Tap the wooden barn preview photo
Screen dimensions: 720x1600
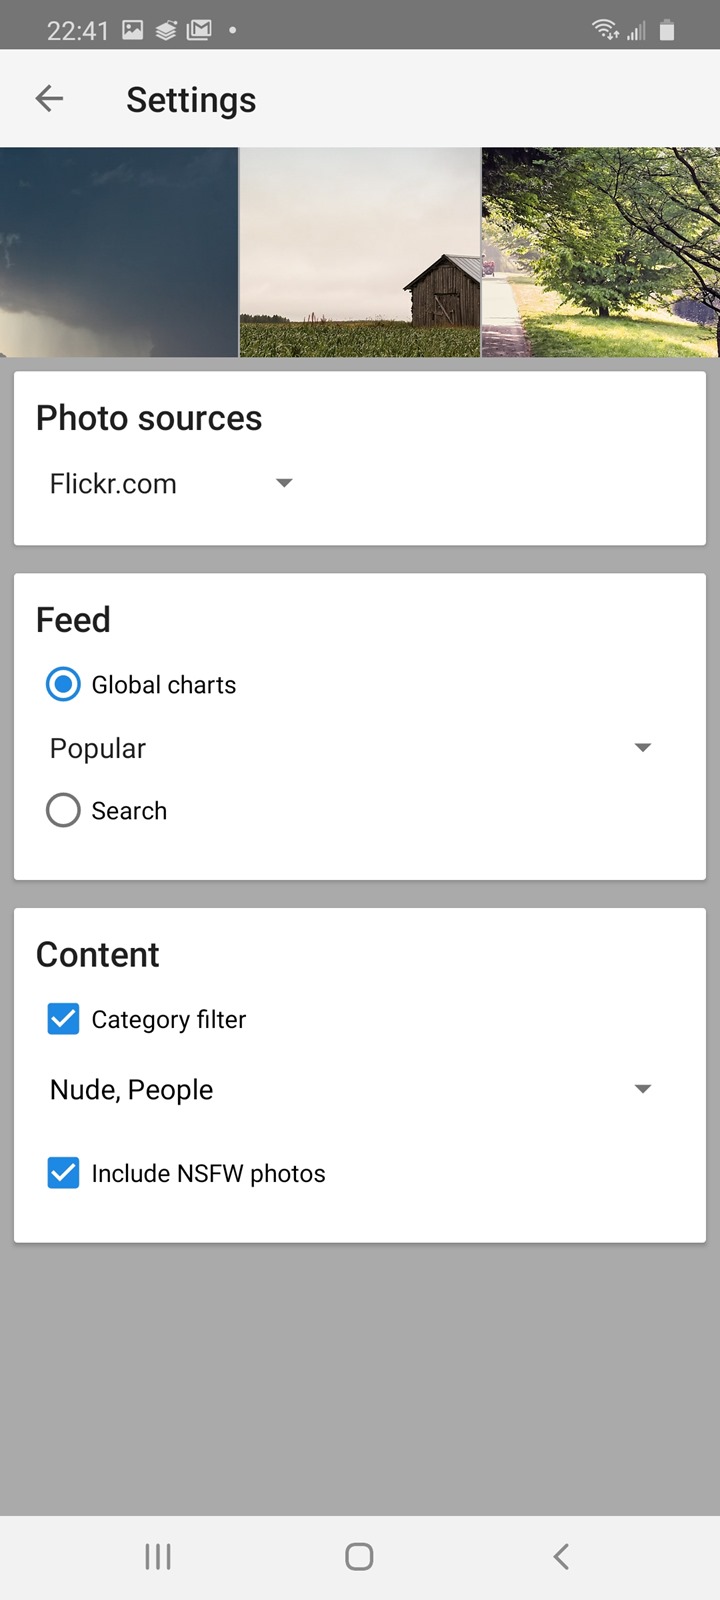pos(360,252)
